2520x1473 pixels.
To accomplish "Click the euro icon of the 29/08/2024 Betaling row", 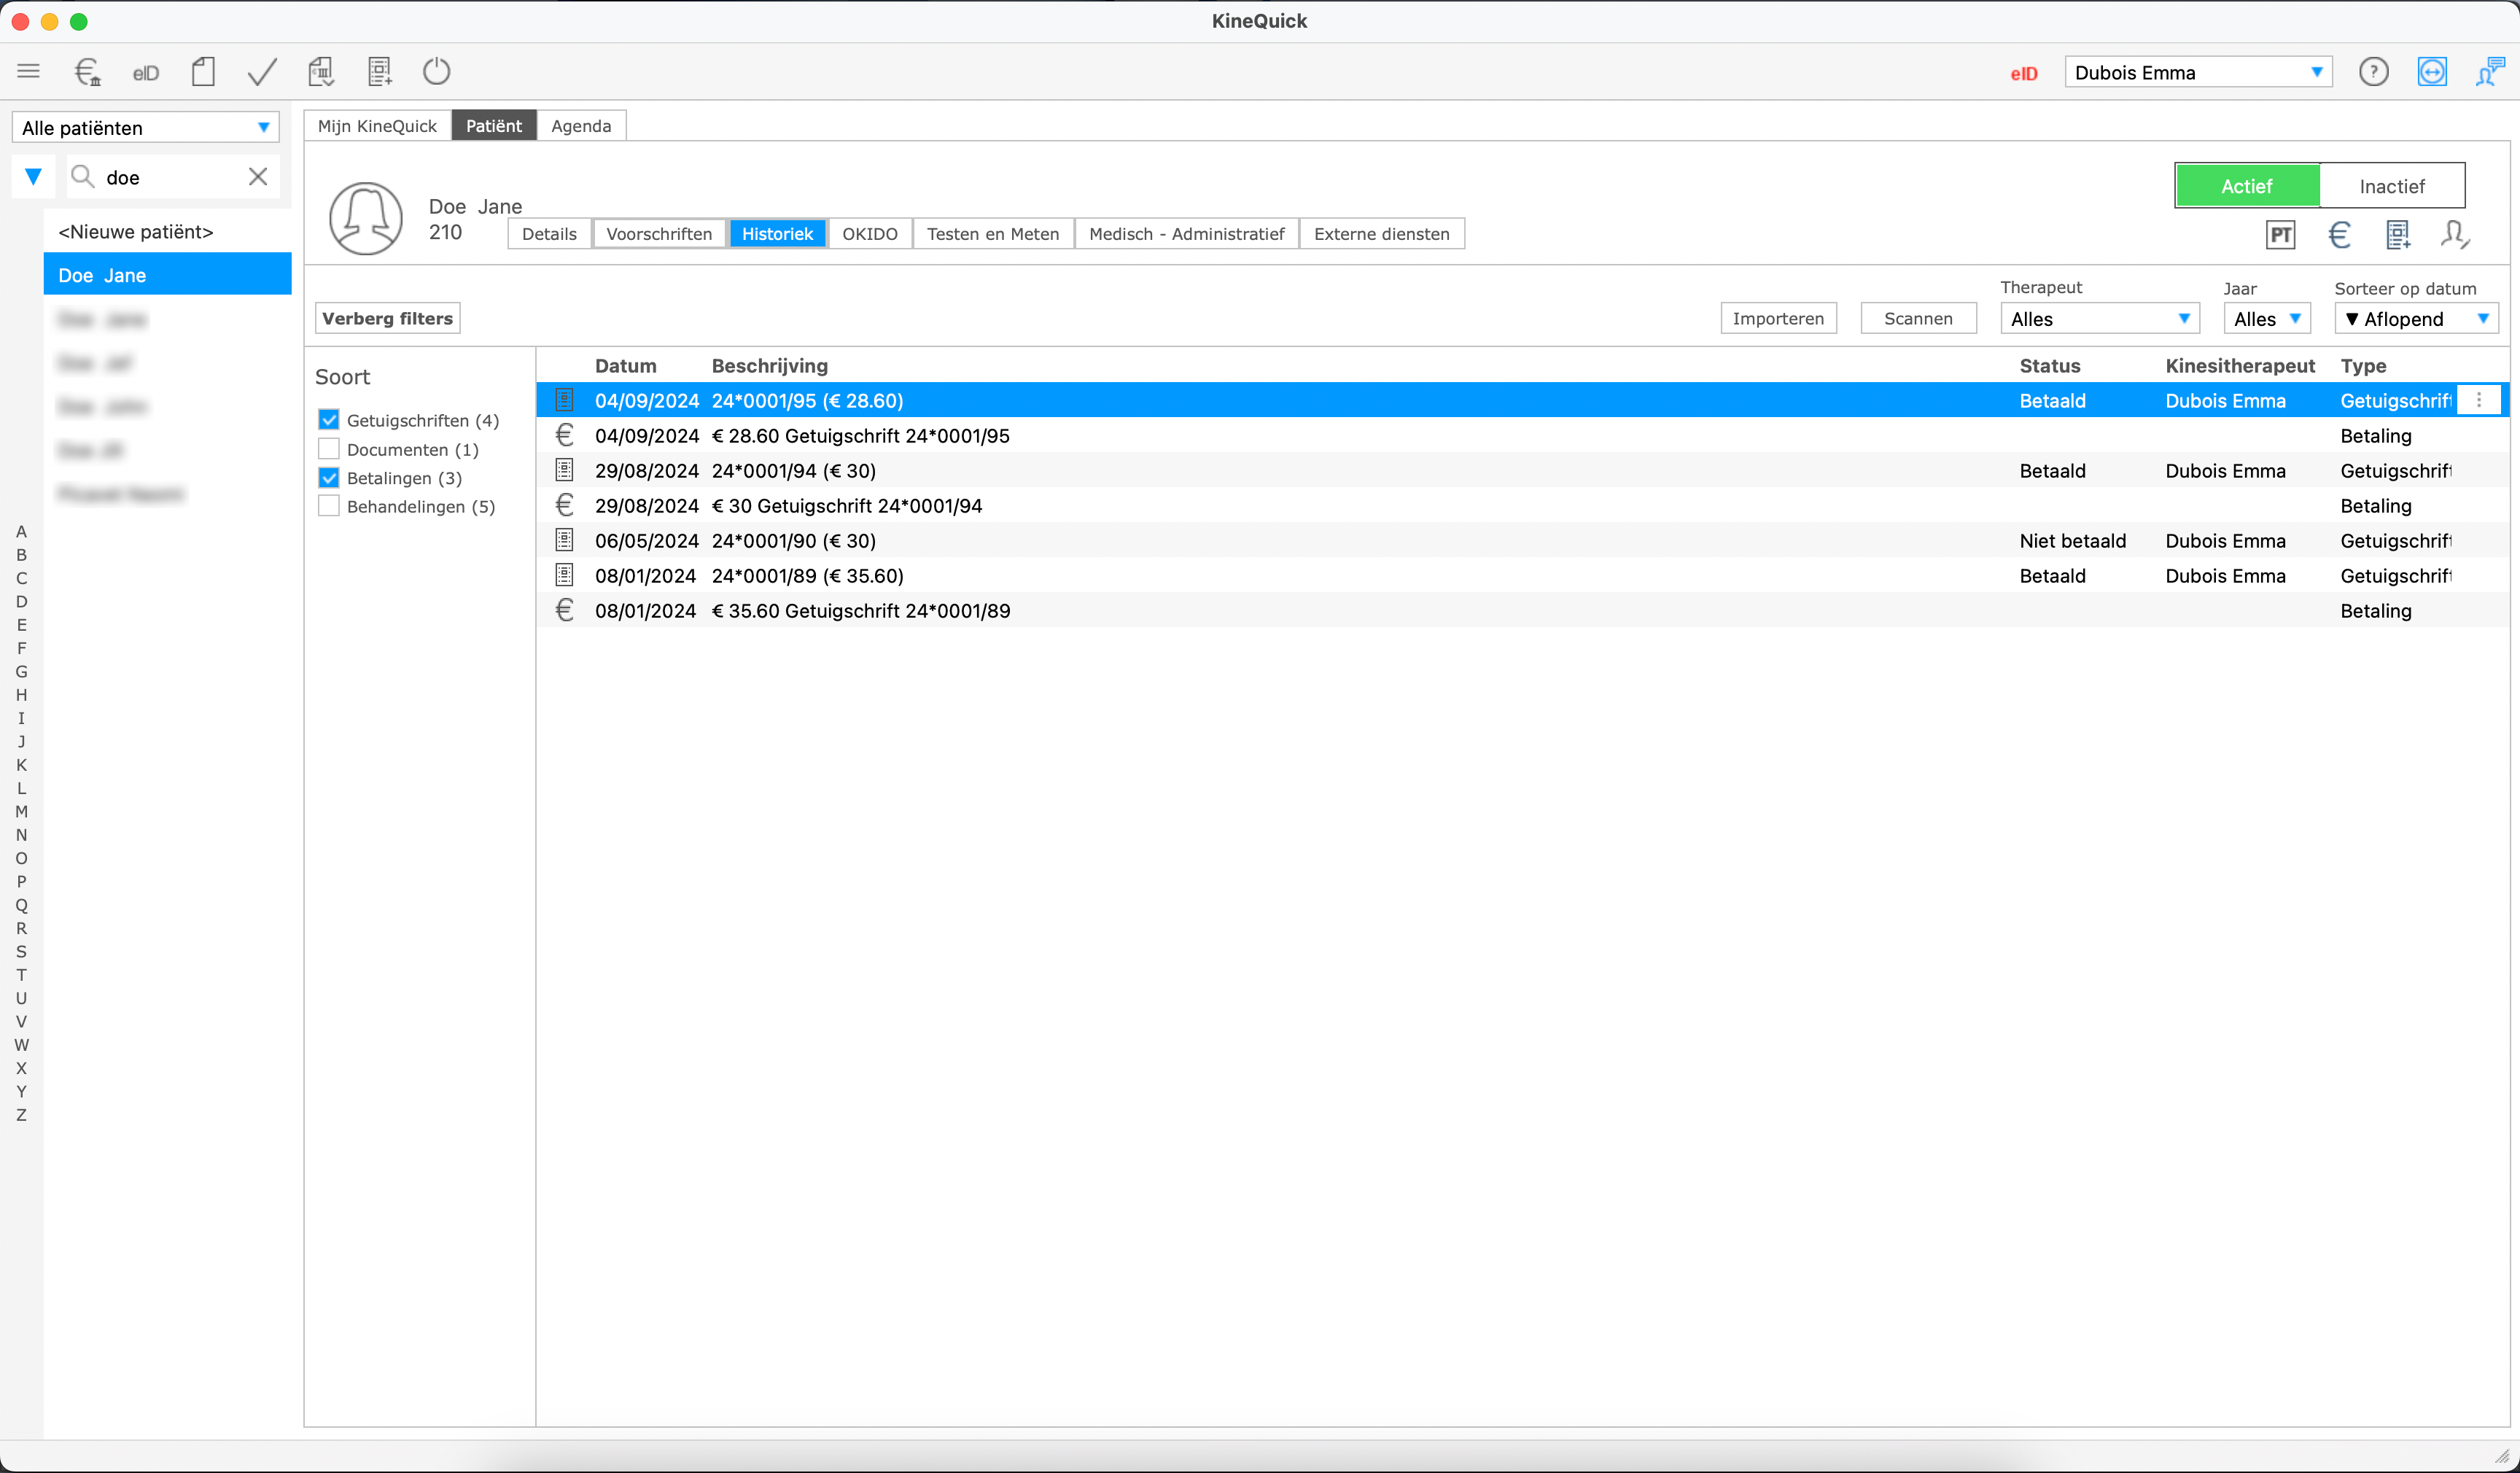I will click(x=564, y=505).
